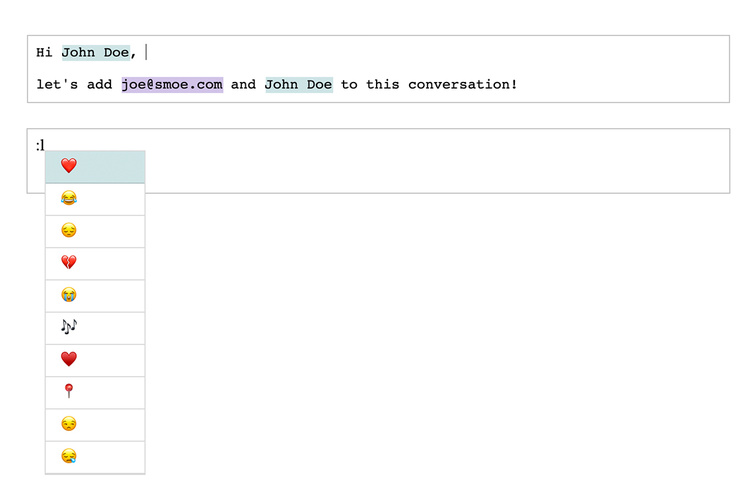The image size is (756, 501).
Task: Select the sad face with sweat drop emoji
Action: (x=95, y=458)
